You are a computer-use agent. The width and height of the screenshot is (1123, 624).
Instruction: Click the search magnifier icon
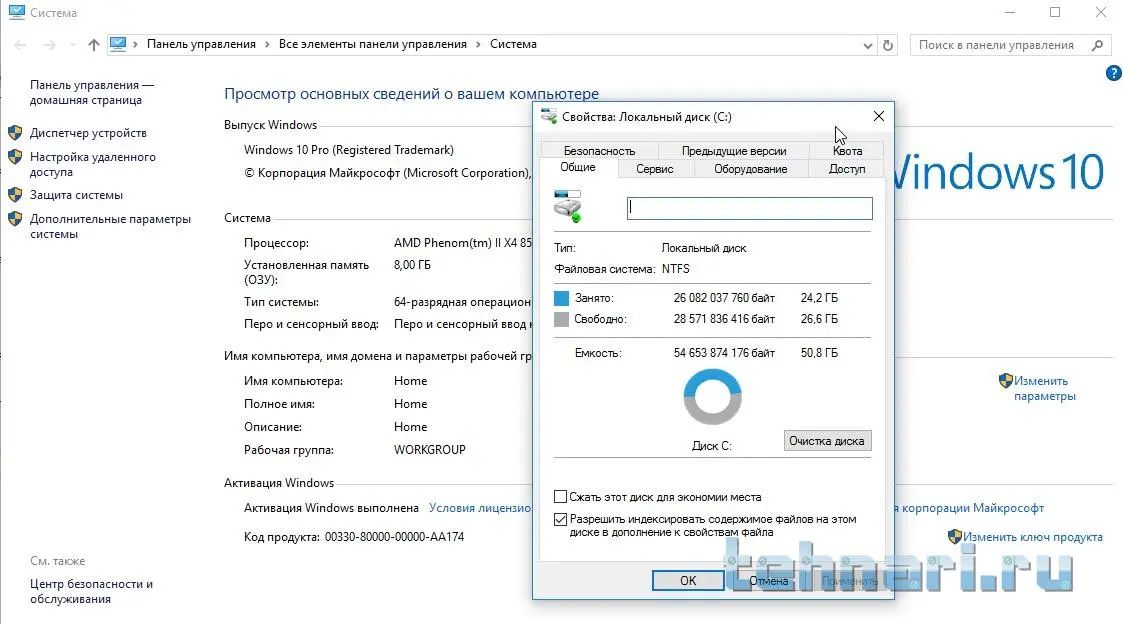pyautogui.click(x=1097, y=45)
